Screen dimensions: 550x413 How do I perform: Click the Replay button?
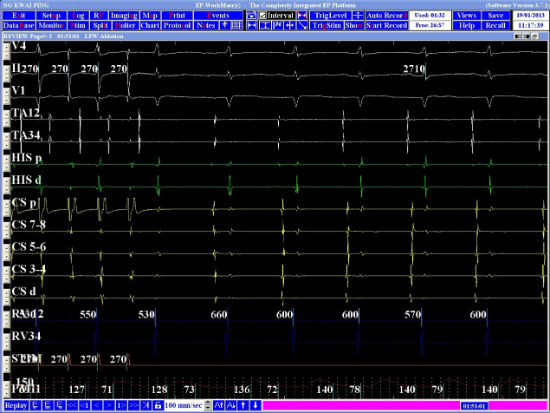[x=16, y=405]
